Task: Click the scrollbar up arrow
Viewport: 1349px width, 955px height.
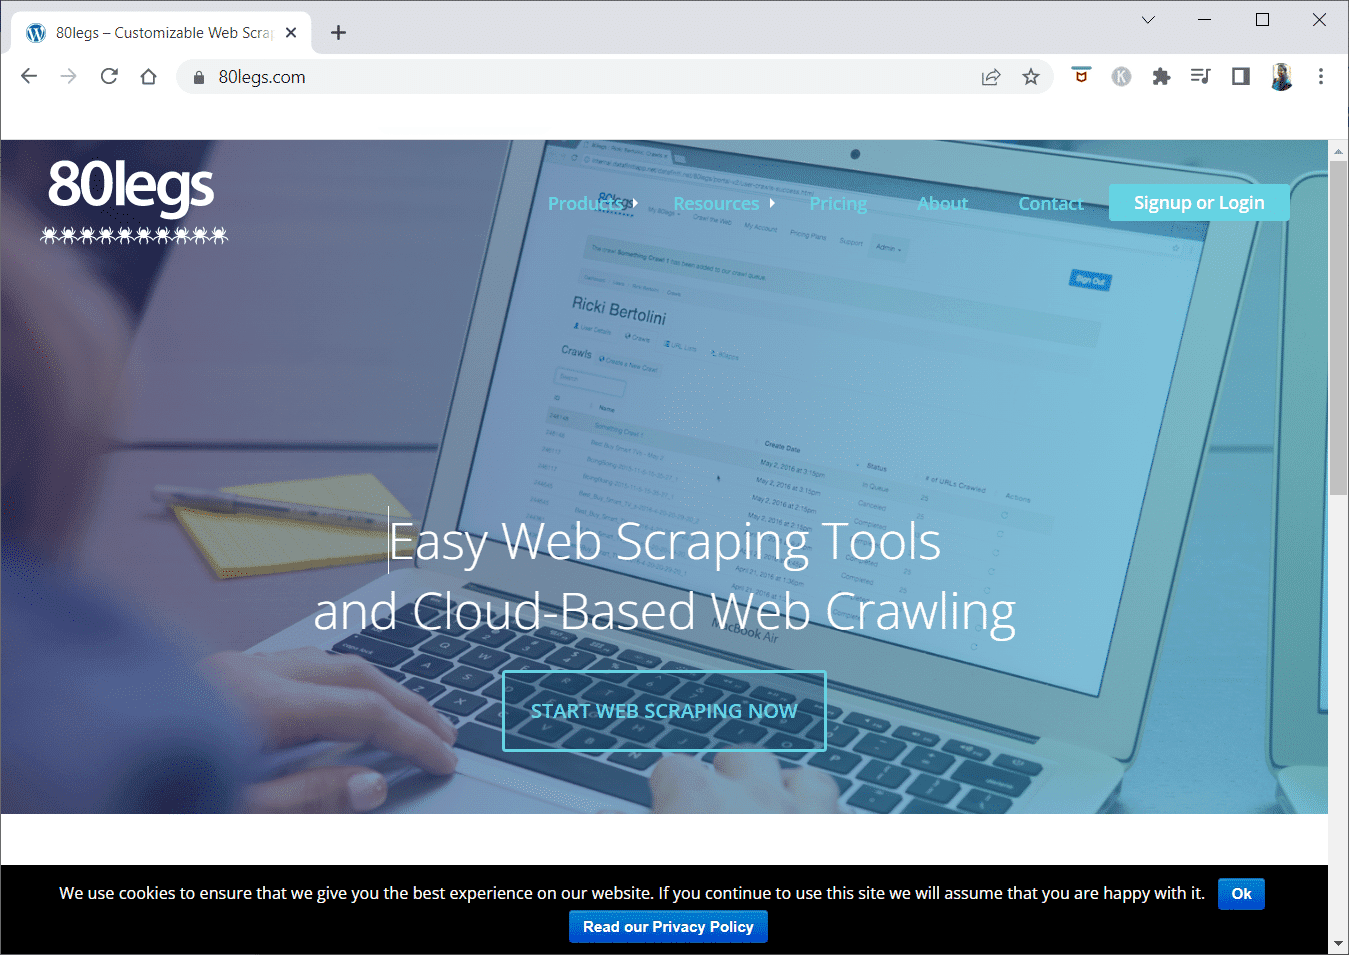Action: pos(1338,151)
